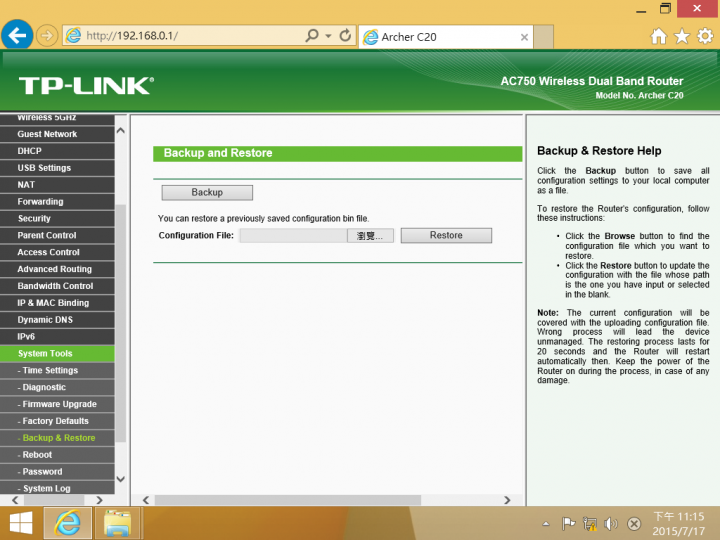Go to Reboot submenu
The image size is (720, 540).
click(x=57, y=455)
